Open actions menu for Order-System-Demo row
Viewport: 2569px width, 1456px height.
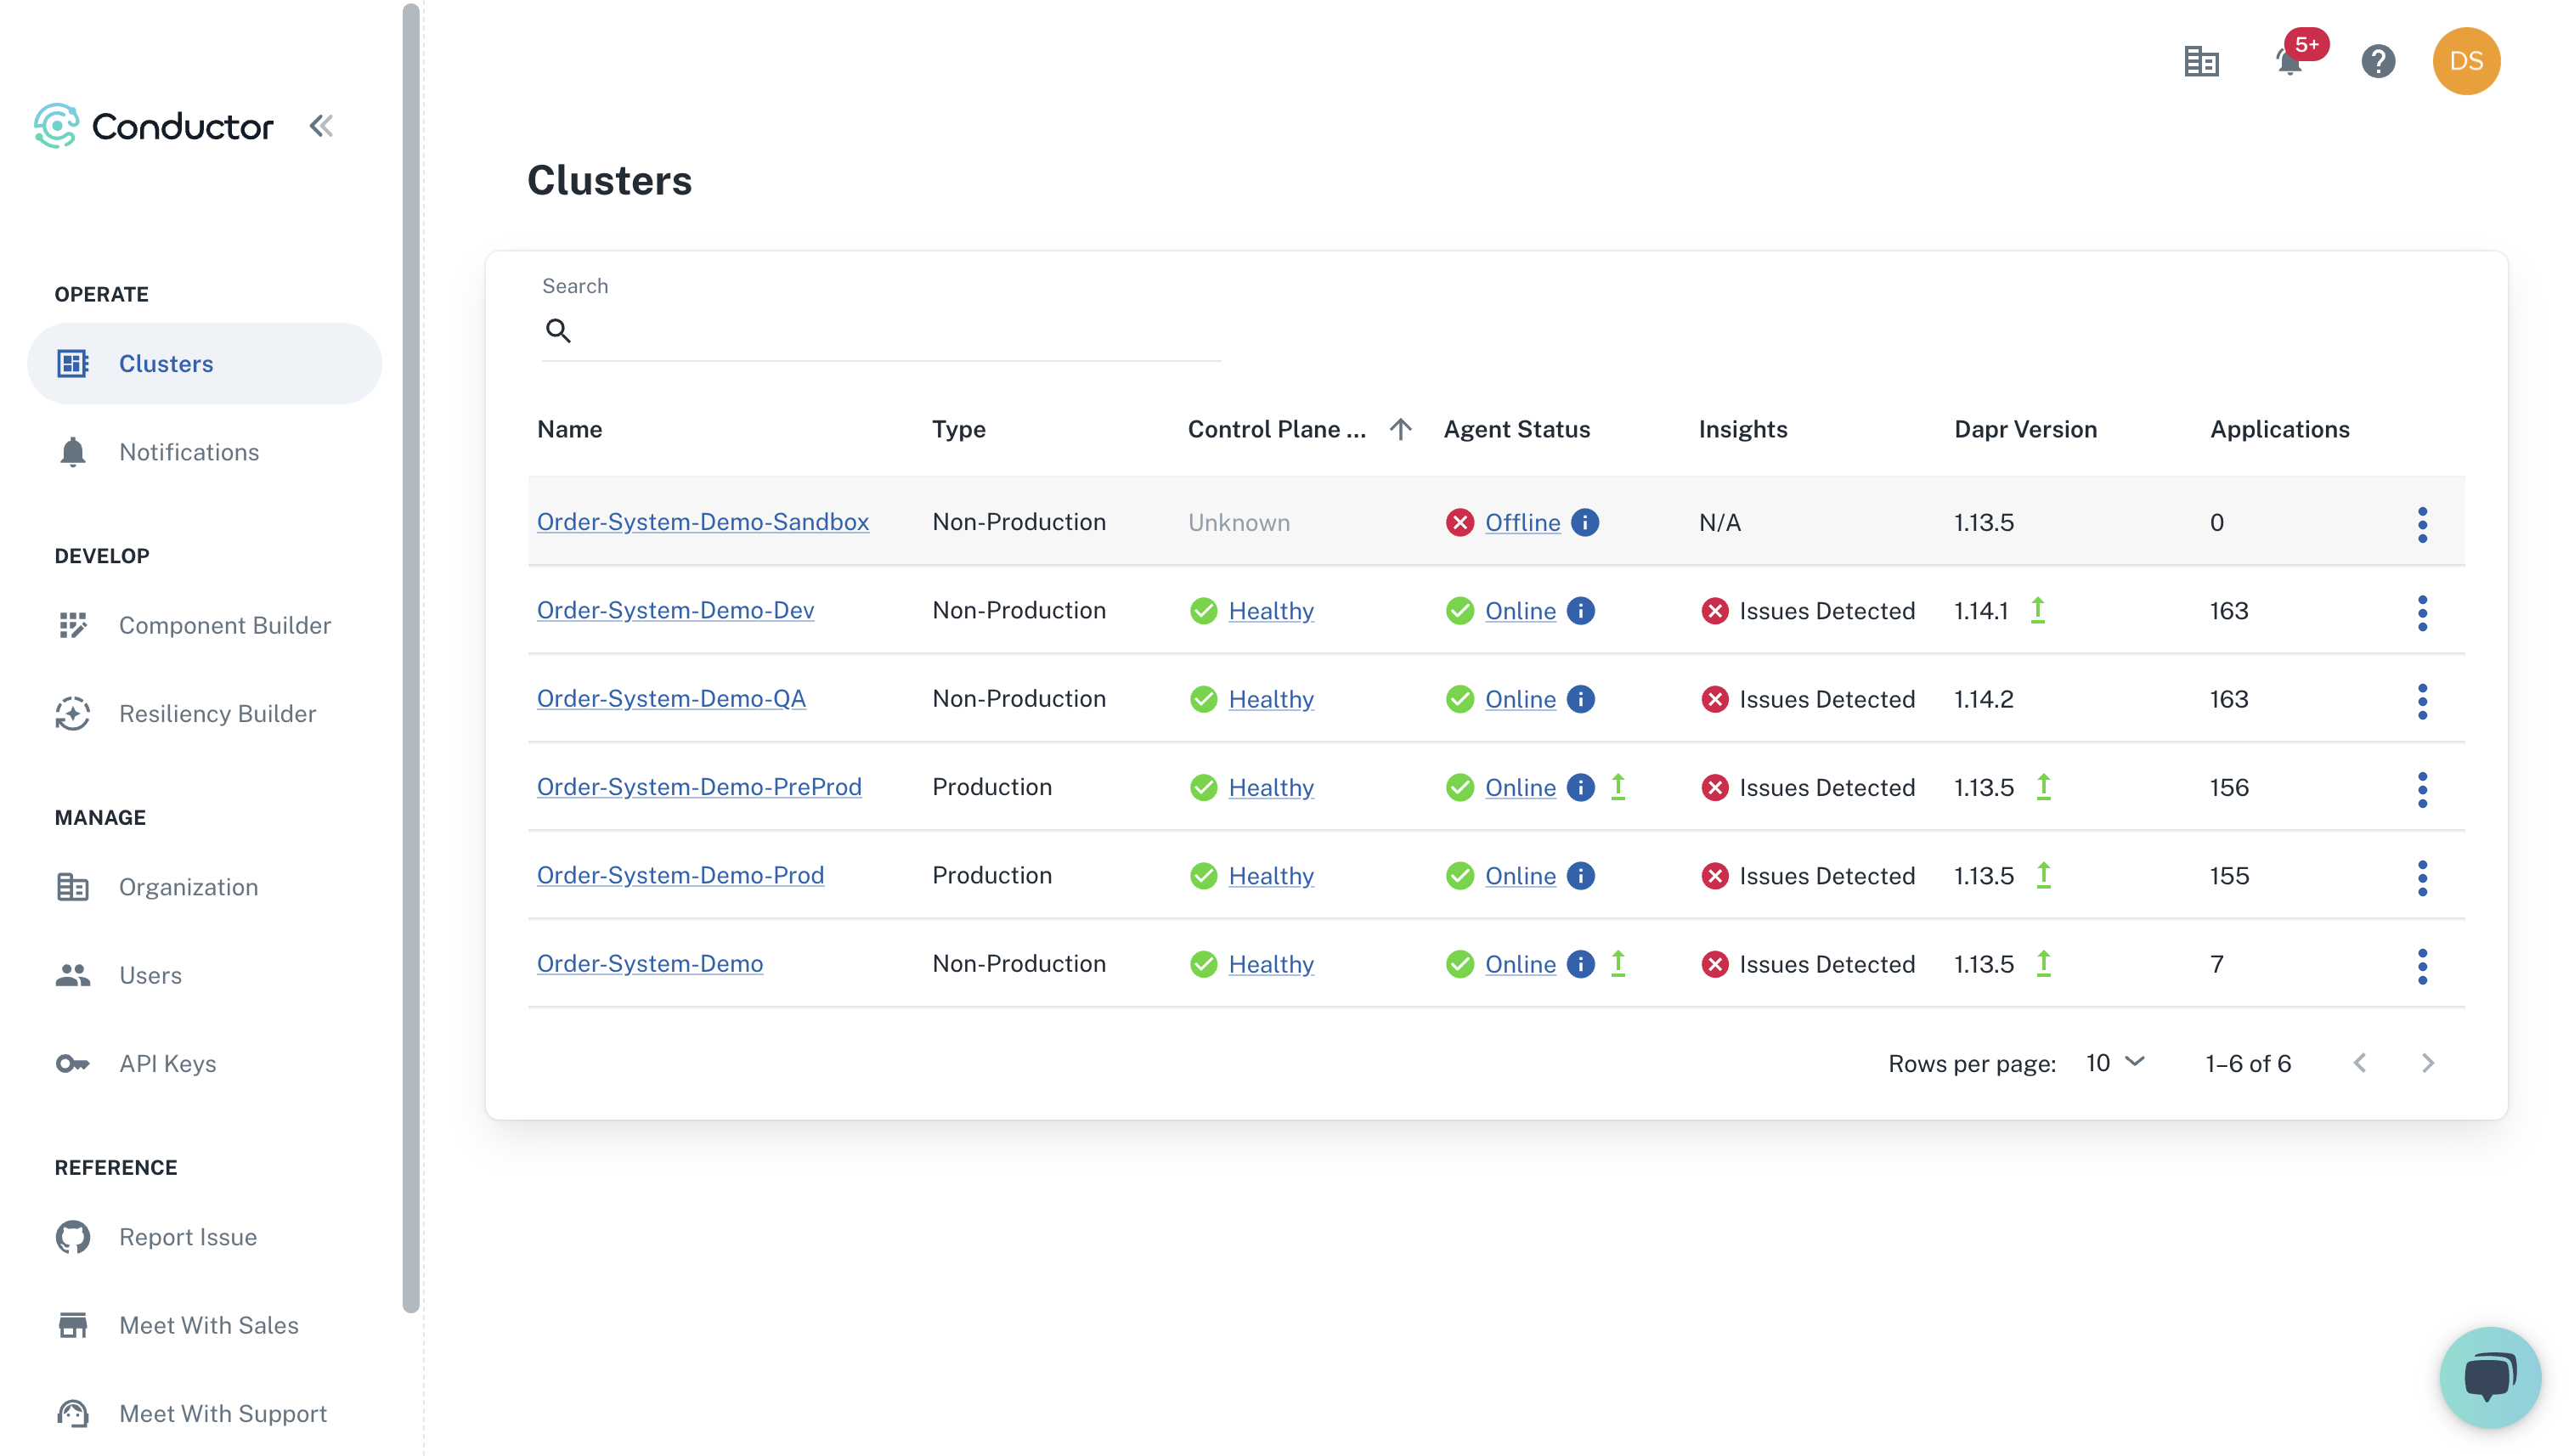click(x=2422, y=966)
